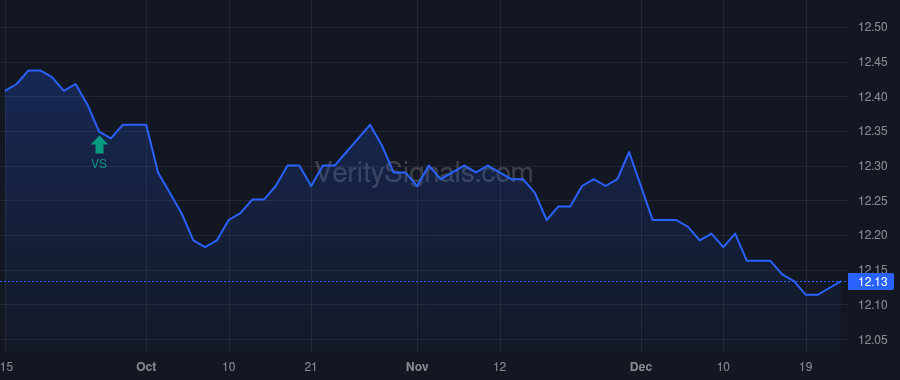Click the 12.13 current price label

pos(871,281)
